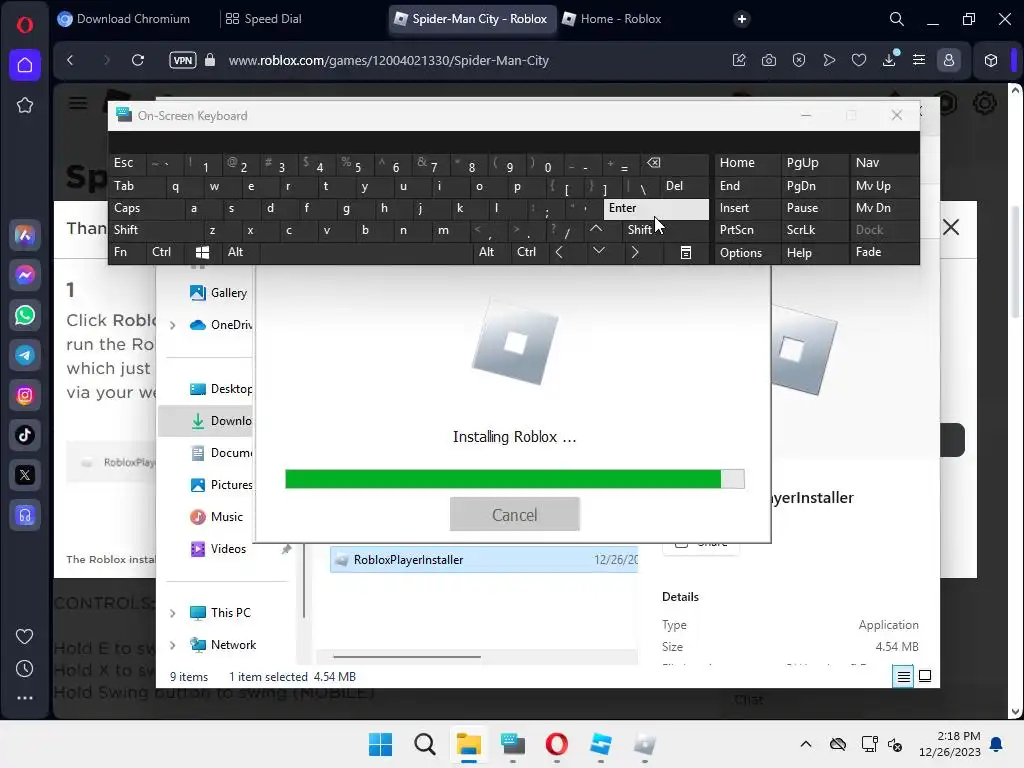The width and height of the screenshot is (1024, 768).
Task: Open taskbar Search magnifier
Action: 424,744
